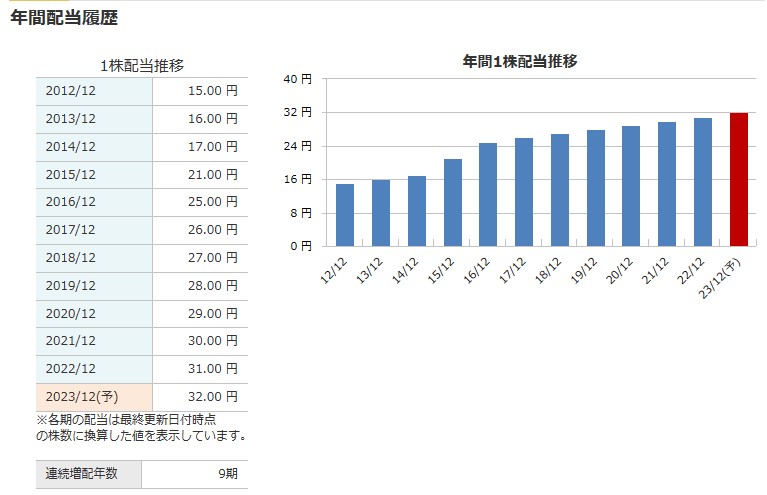Screen dimensions: 767x495
Task: Click the blue 14/12 chart bar
Action: [x=417, y=211]
